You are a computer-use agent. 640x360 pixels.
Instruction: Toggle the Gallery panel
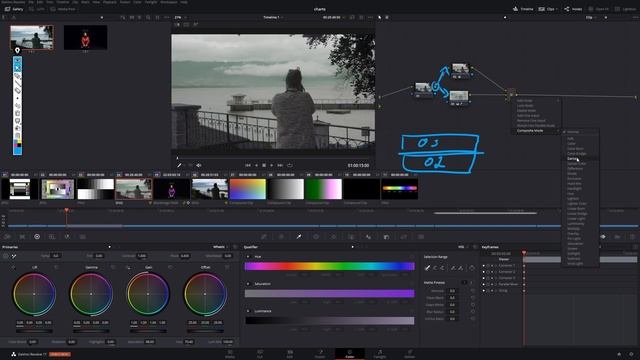coord(14,9)
